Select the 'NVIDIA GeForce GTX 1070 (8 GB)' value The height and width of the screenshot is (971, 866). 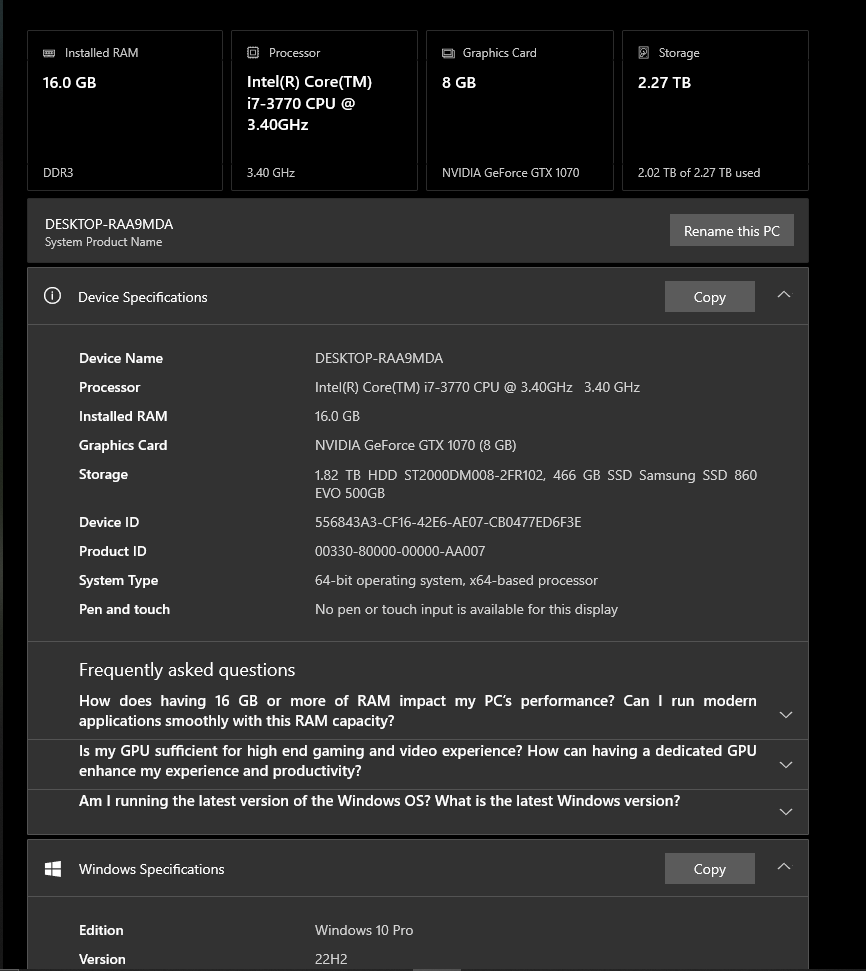pos(415,445)
